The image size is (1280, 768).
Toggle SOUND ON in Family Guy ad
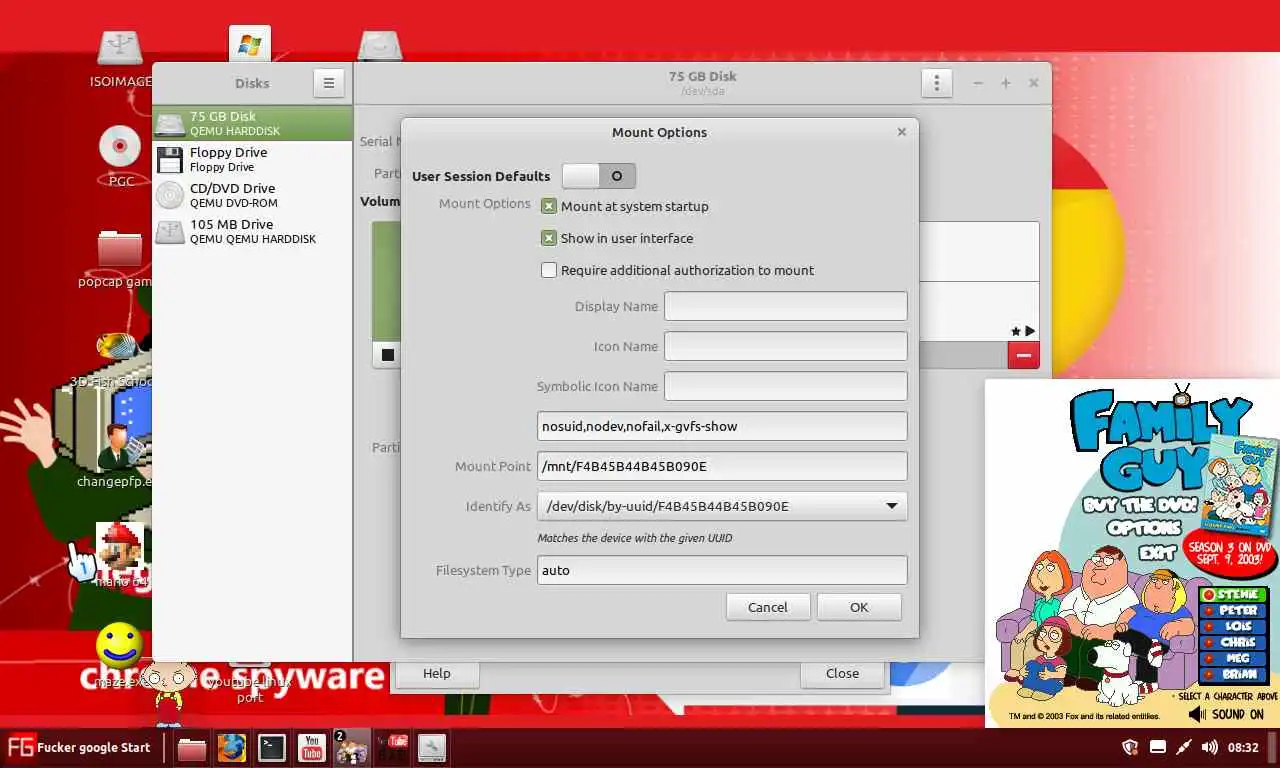click(1226, 714)
